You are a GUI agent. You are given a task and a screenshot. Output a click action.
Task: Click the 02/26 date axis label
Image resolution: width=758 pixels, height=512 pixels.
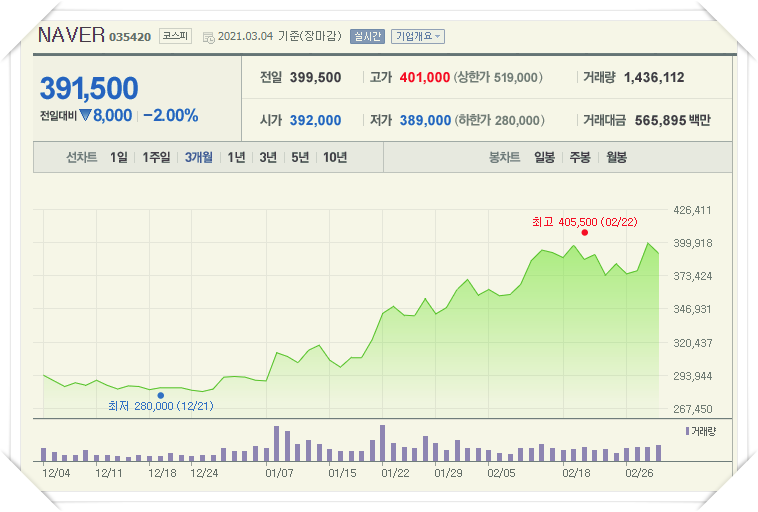point(639,473)
